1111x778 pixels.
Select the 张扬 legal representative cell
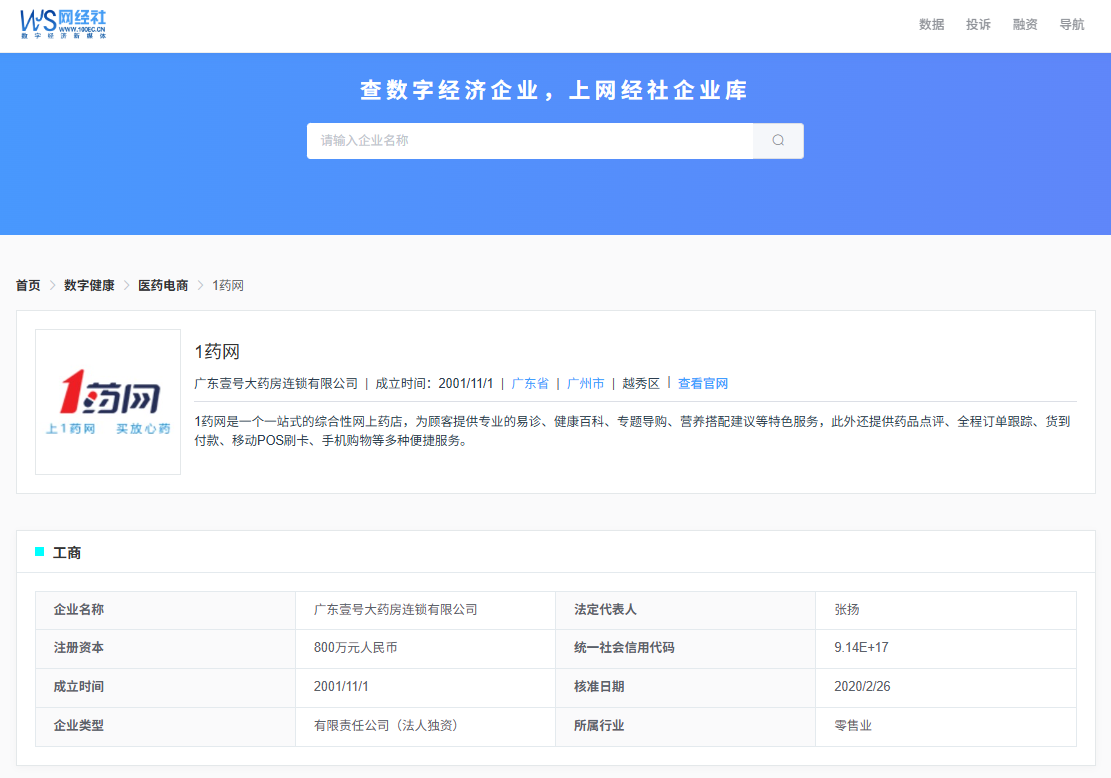[945, 609]
